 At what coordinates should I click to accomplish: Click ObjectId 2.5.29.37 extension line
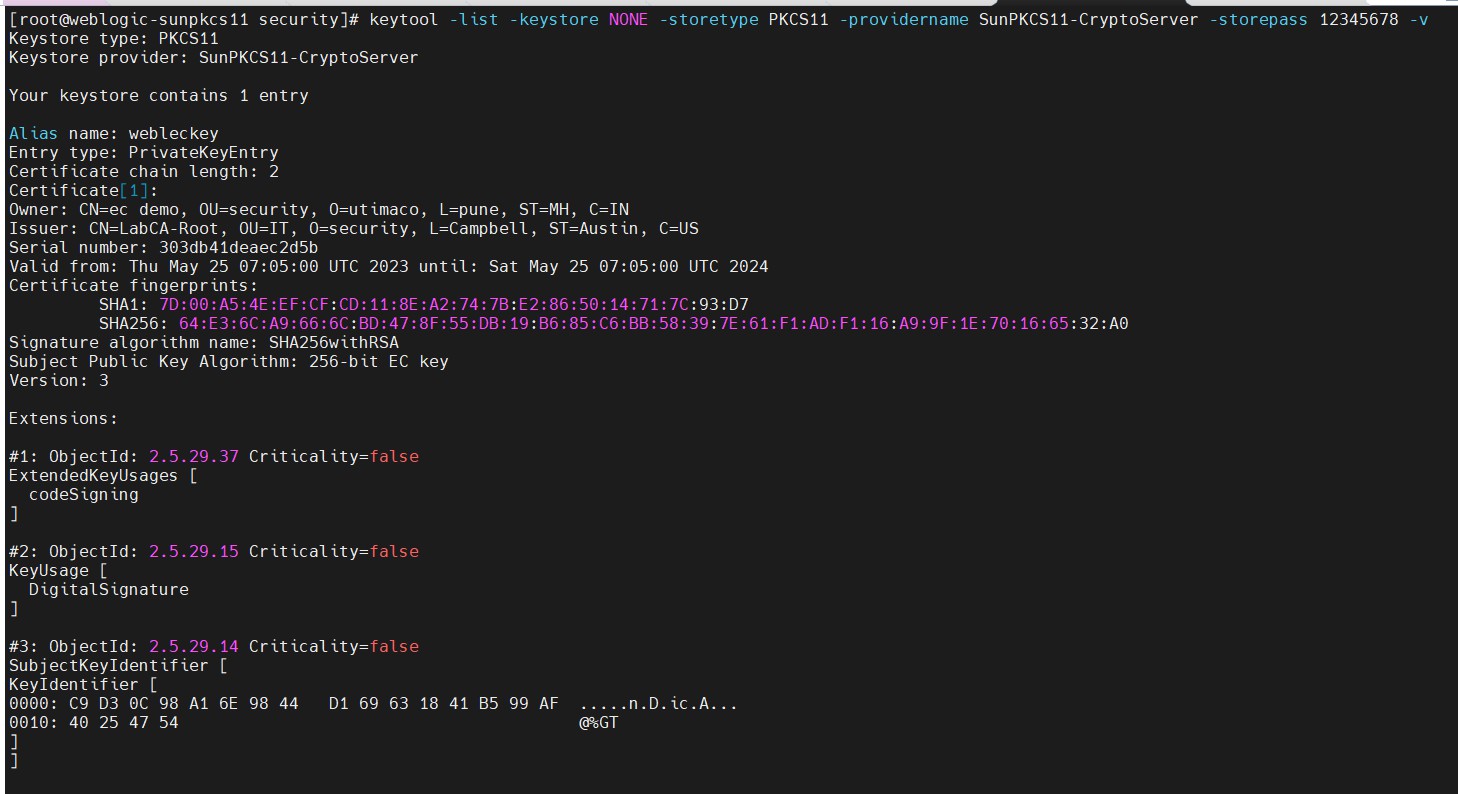click(213, 457)
